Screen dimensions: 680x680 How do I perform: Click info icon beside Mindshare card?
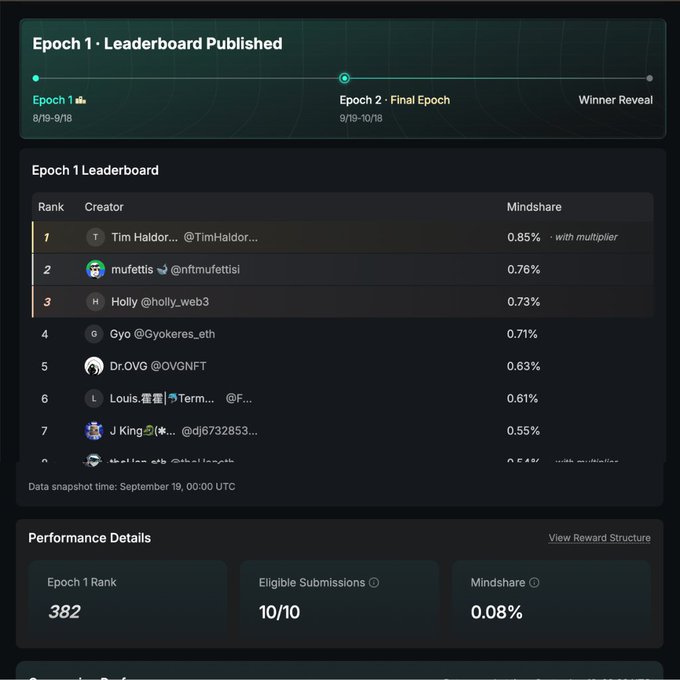pyautogui.click(x=534, y=582)
